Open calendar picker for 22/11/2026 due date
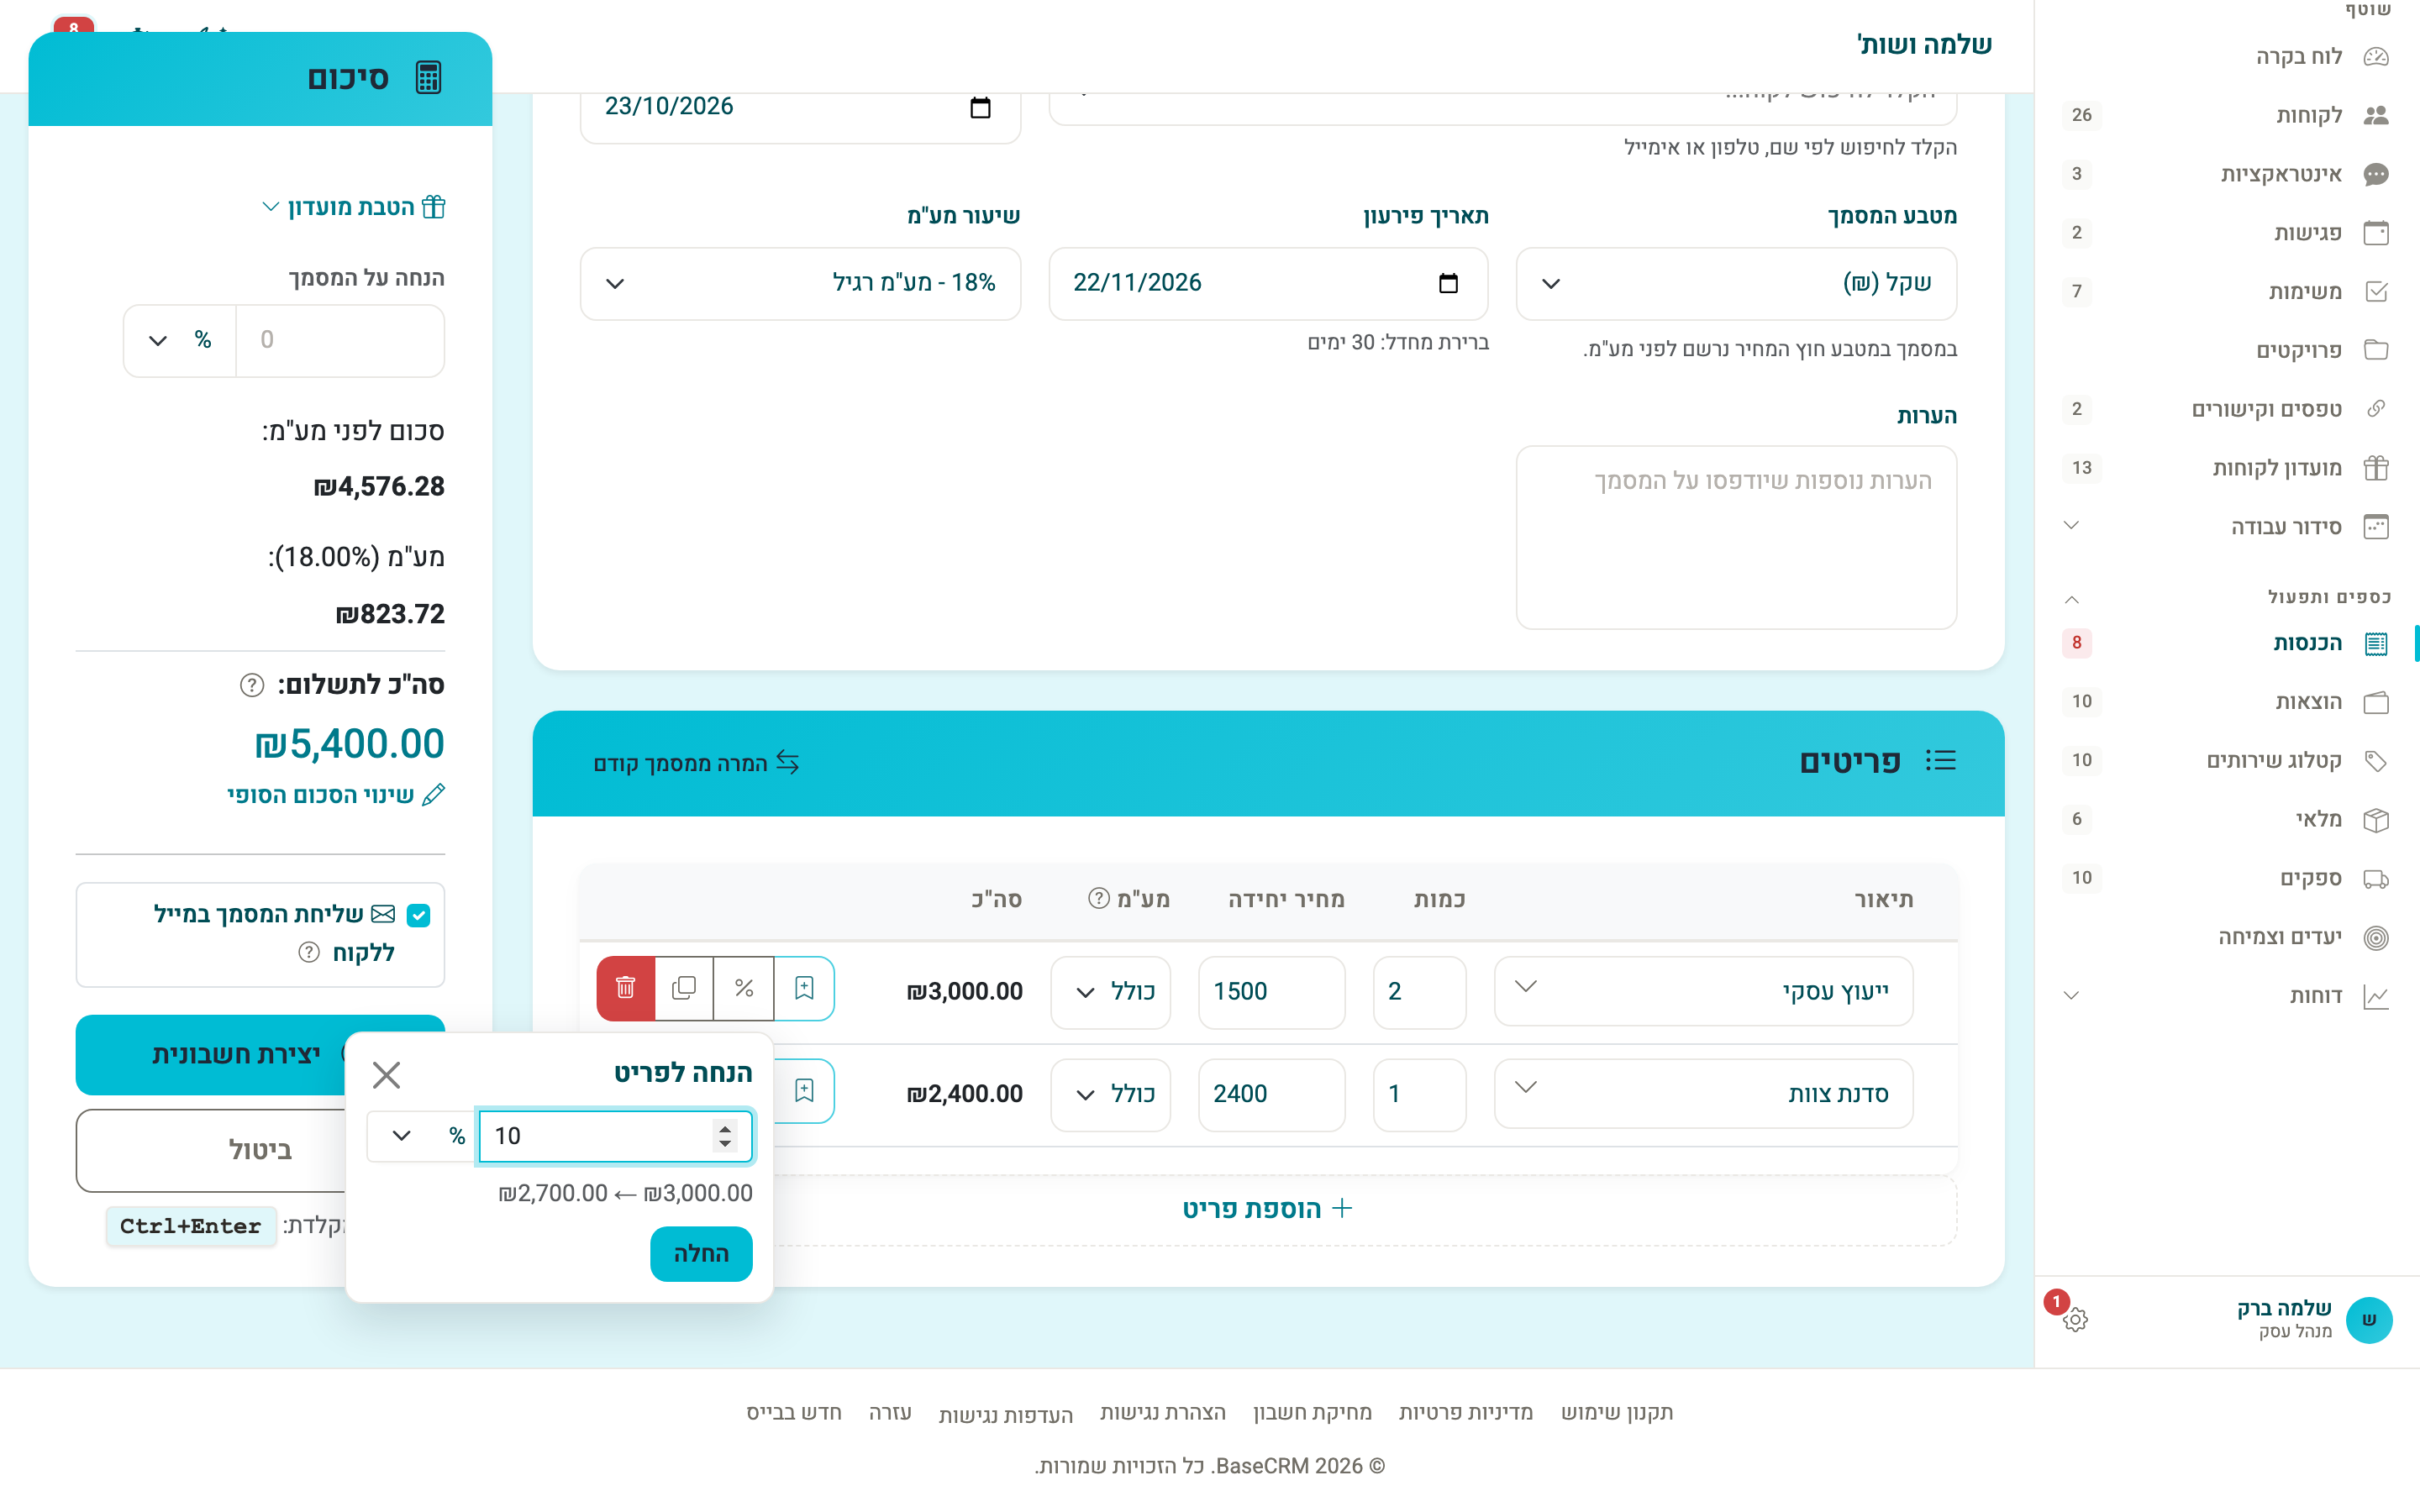Screen dimensions: 2420x1512 [1448, 283]
